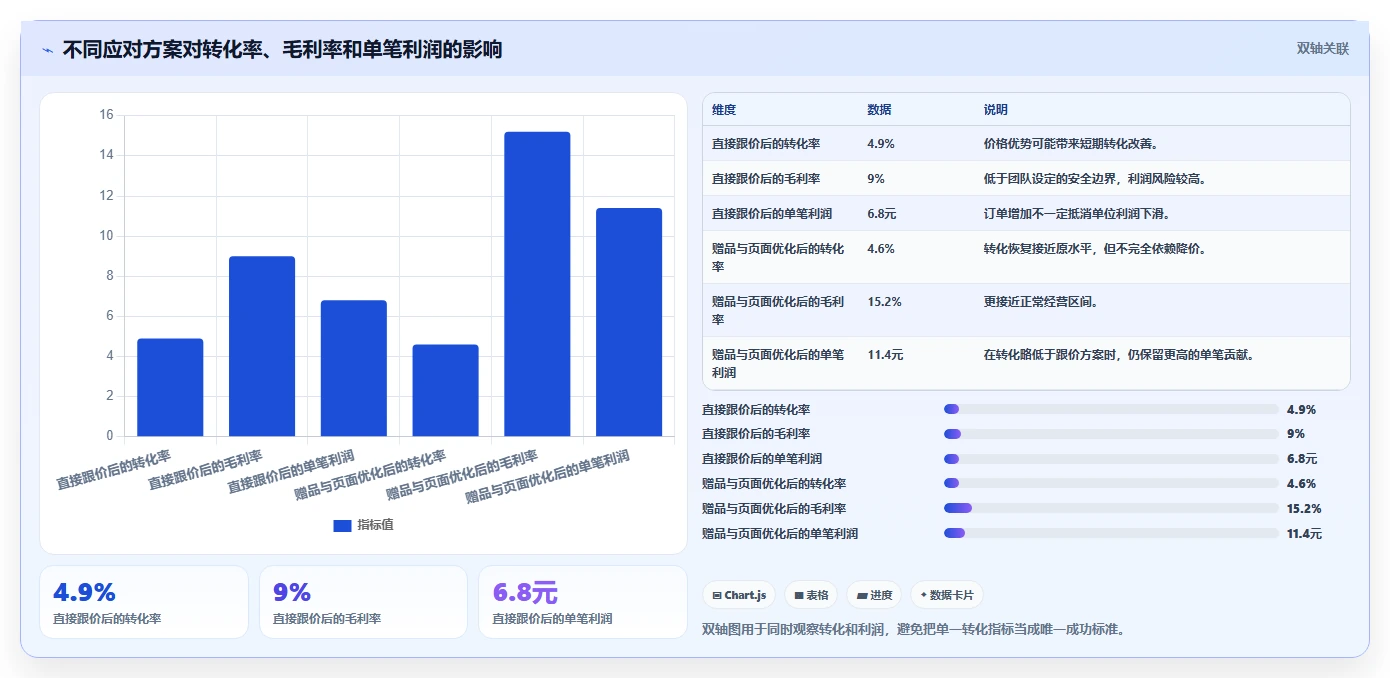Click the note 价格优势可能带来短期转化改善。
The width and height of the screenshot is (1390, 678).
[x=1075, y=144]
